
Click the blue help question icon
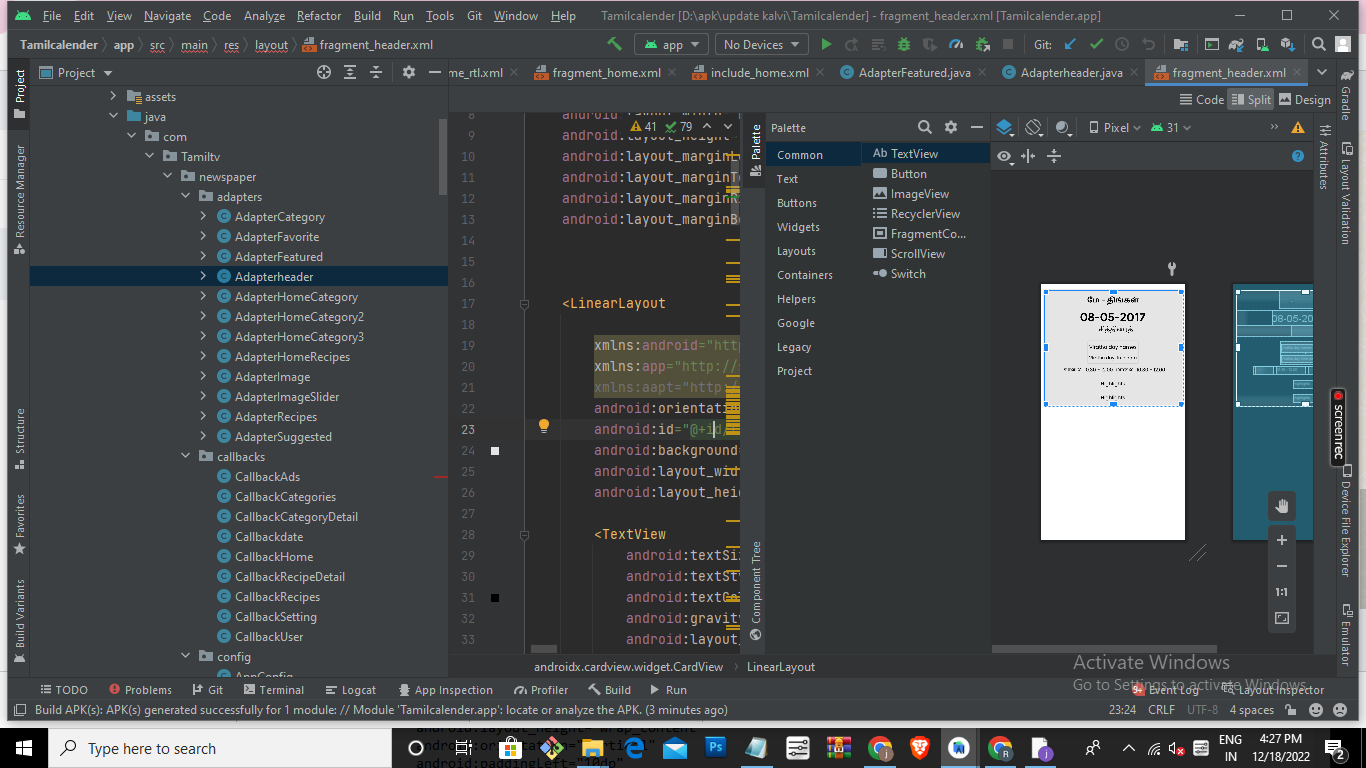1298,156
